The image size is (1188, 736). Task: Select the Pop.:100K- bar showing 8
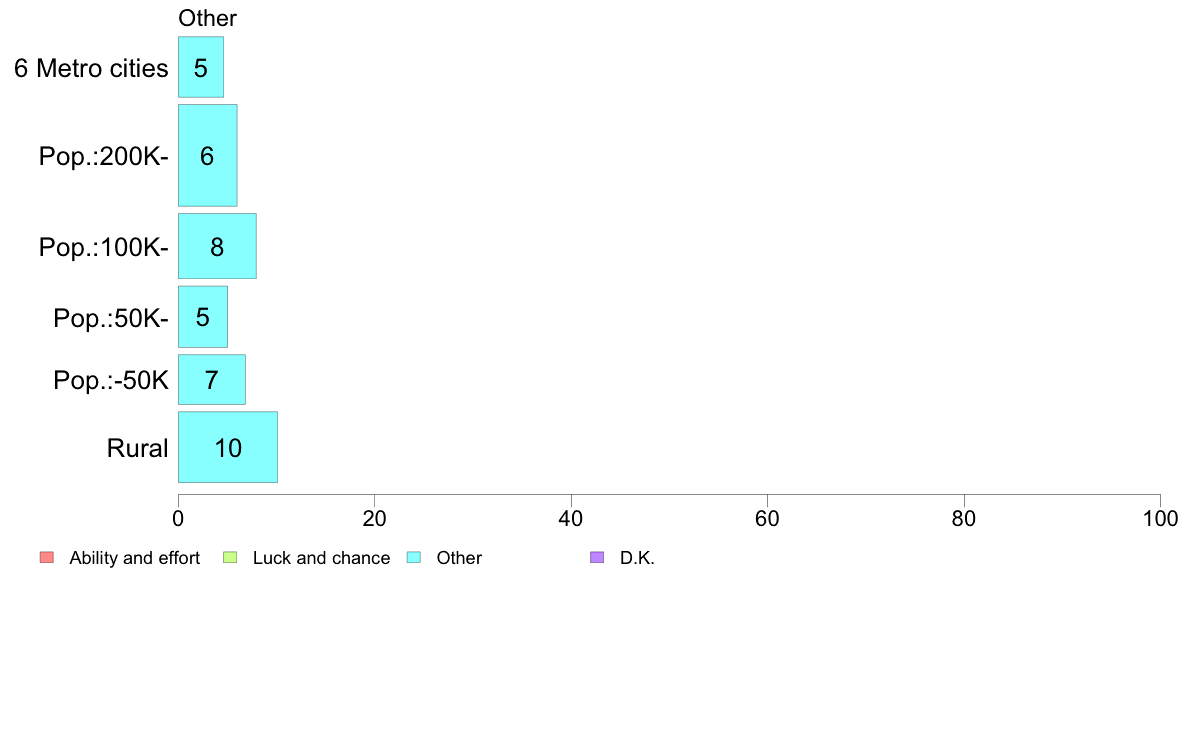[x=217, y=246]
